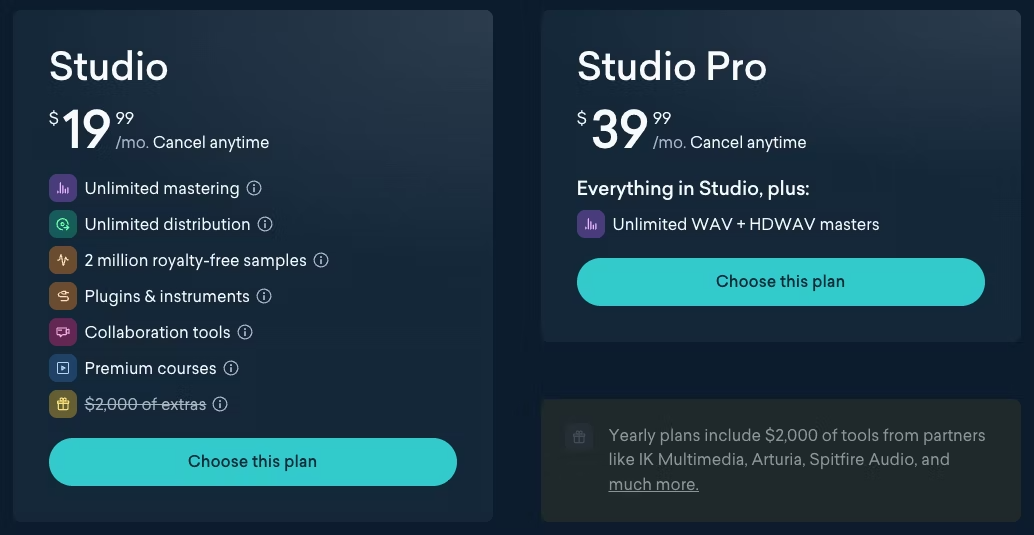Open info tooltip for Unlimited distribution
The image size is (1034, 535).
pos(265,224)
